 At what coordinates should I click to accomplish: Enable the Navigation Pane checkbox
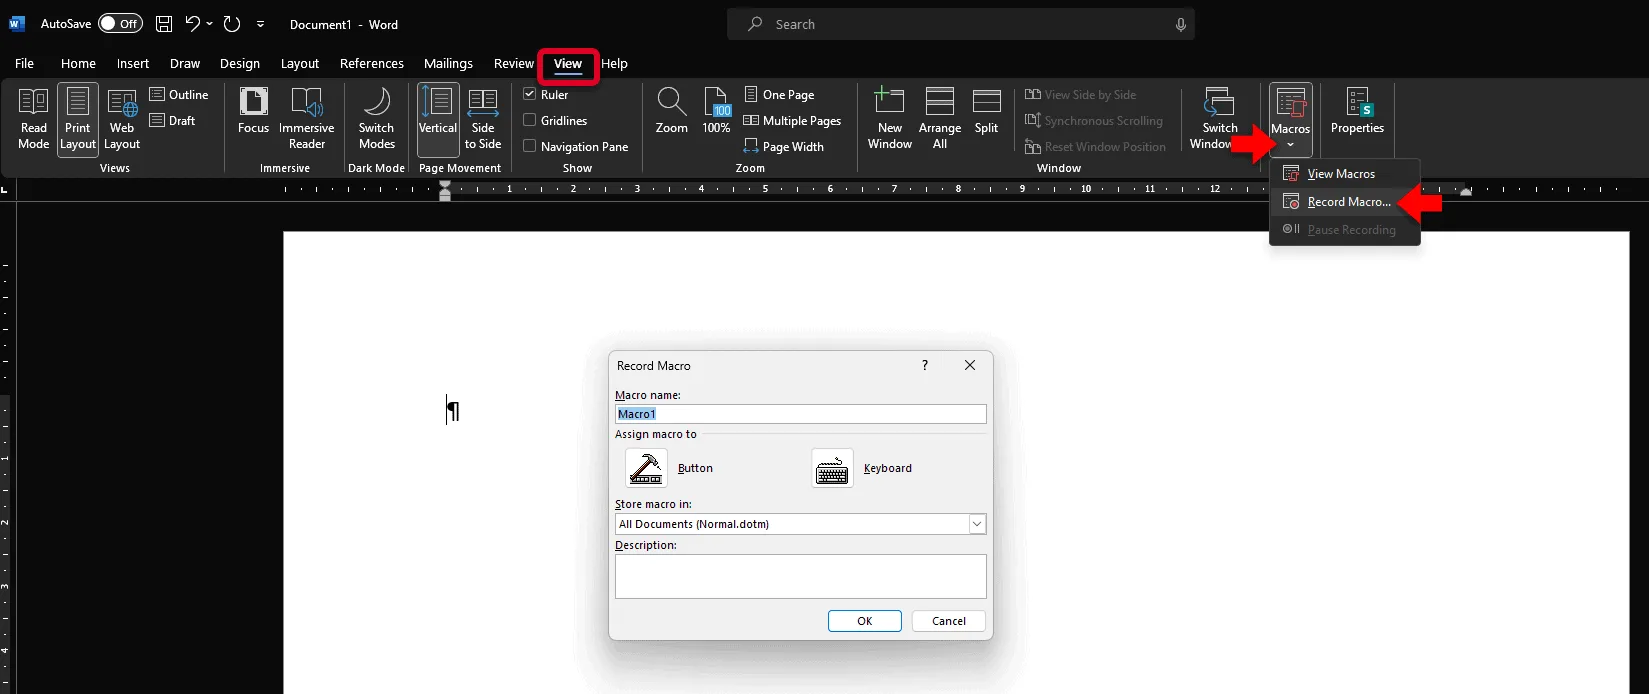[x=530, y=146]
